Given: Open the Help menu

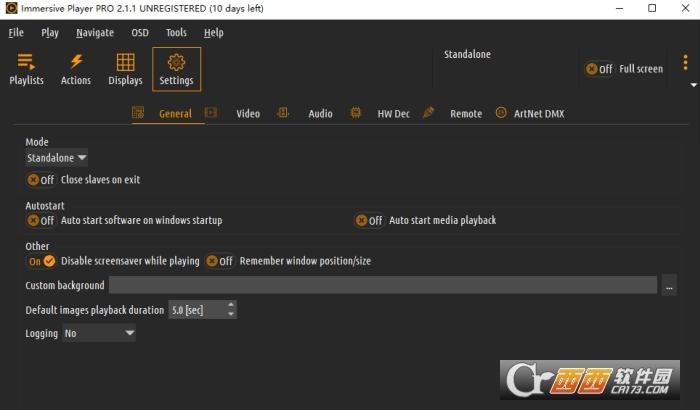Looking at the screenshot, I should click(213, 33).
